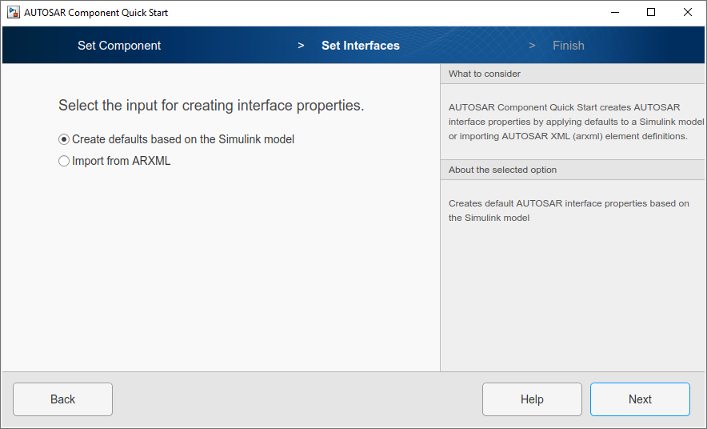Click the window title text in title bar
707x429 pixels.
98,12
